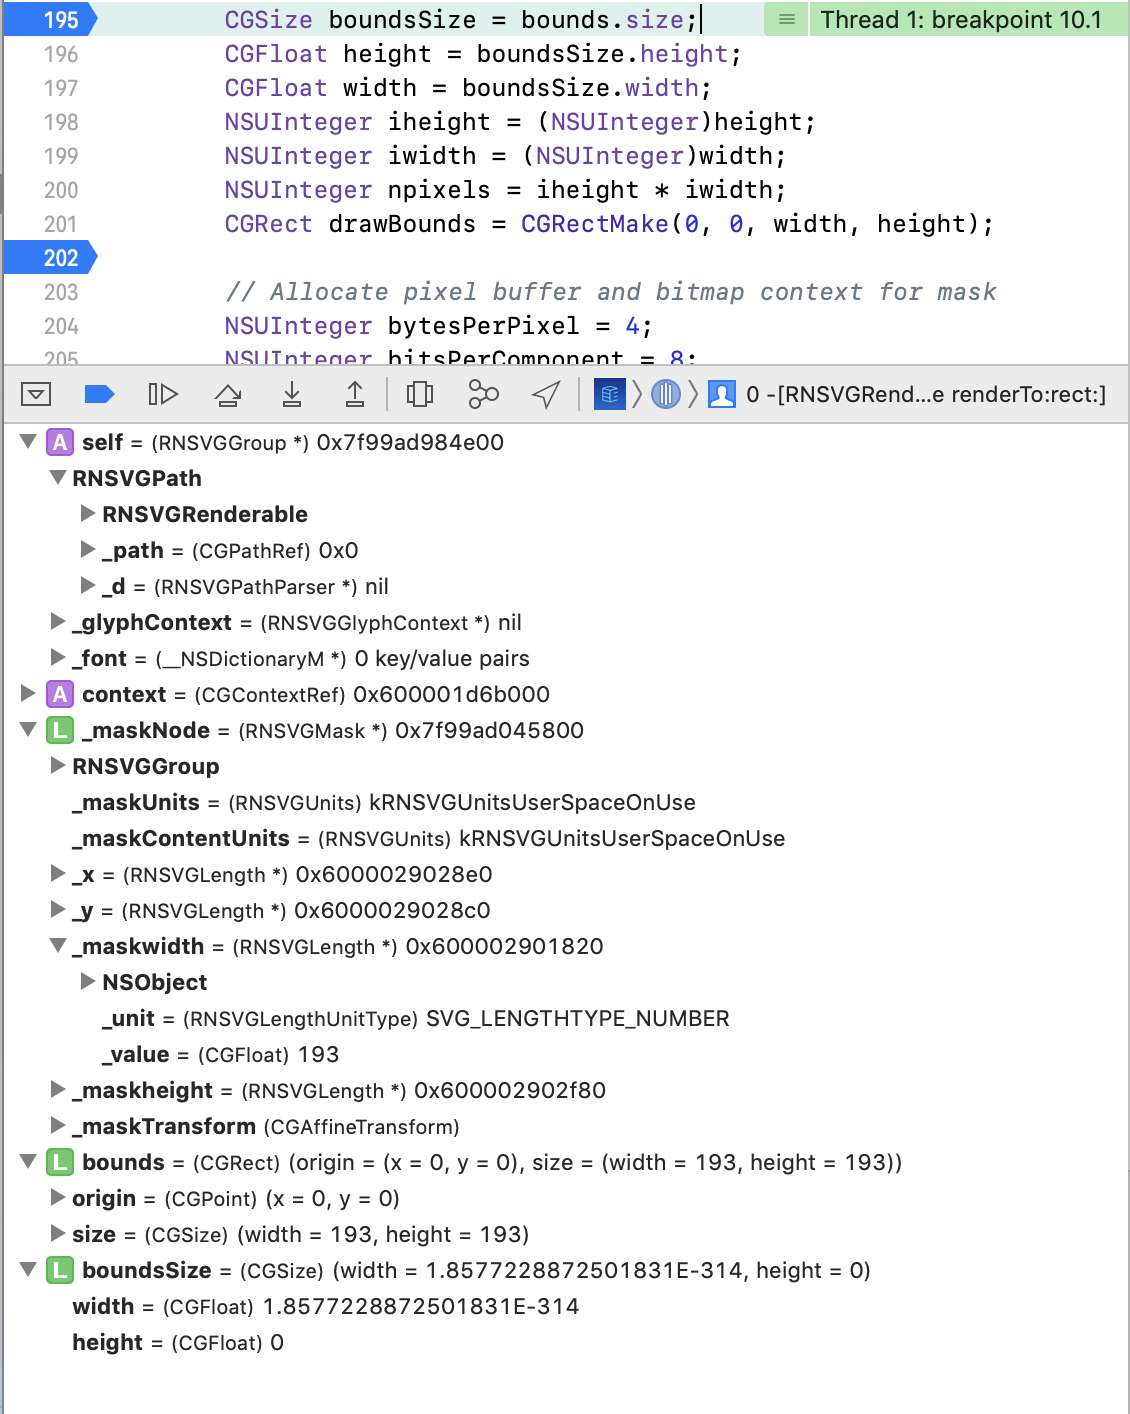Image resolution: width=1130 pixels, height=1414 pixels.
Task: Continue program execution in debug bar
Action: [x=165, y=394]
